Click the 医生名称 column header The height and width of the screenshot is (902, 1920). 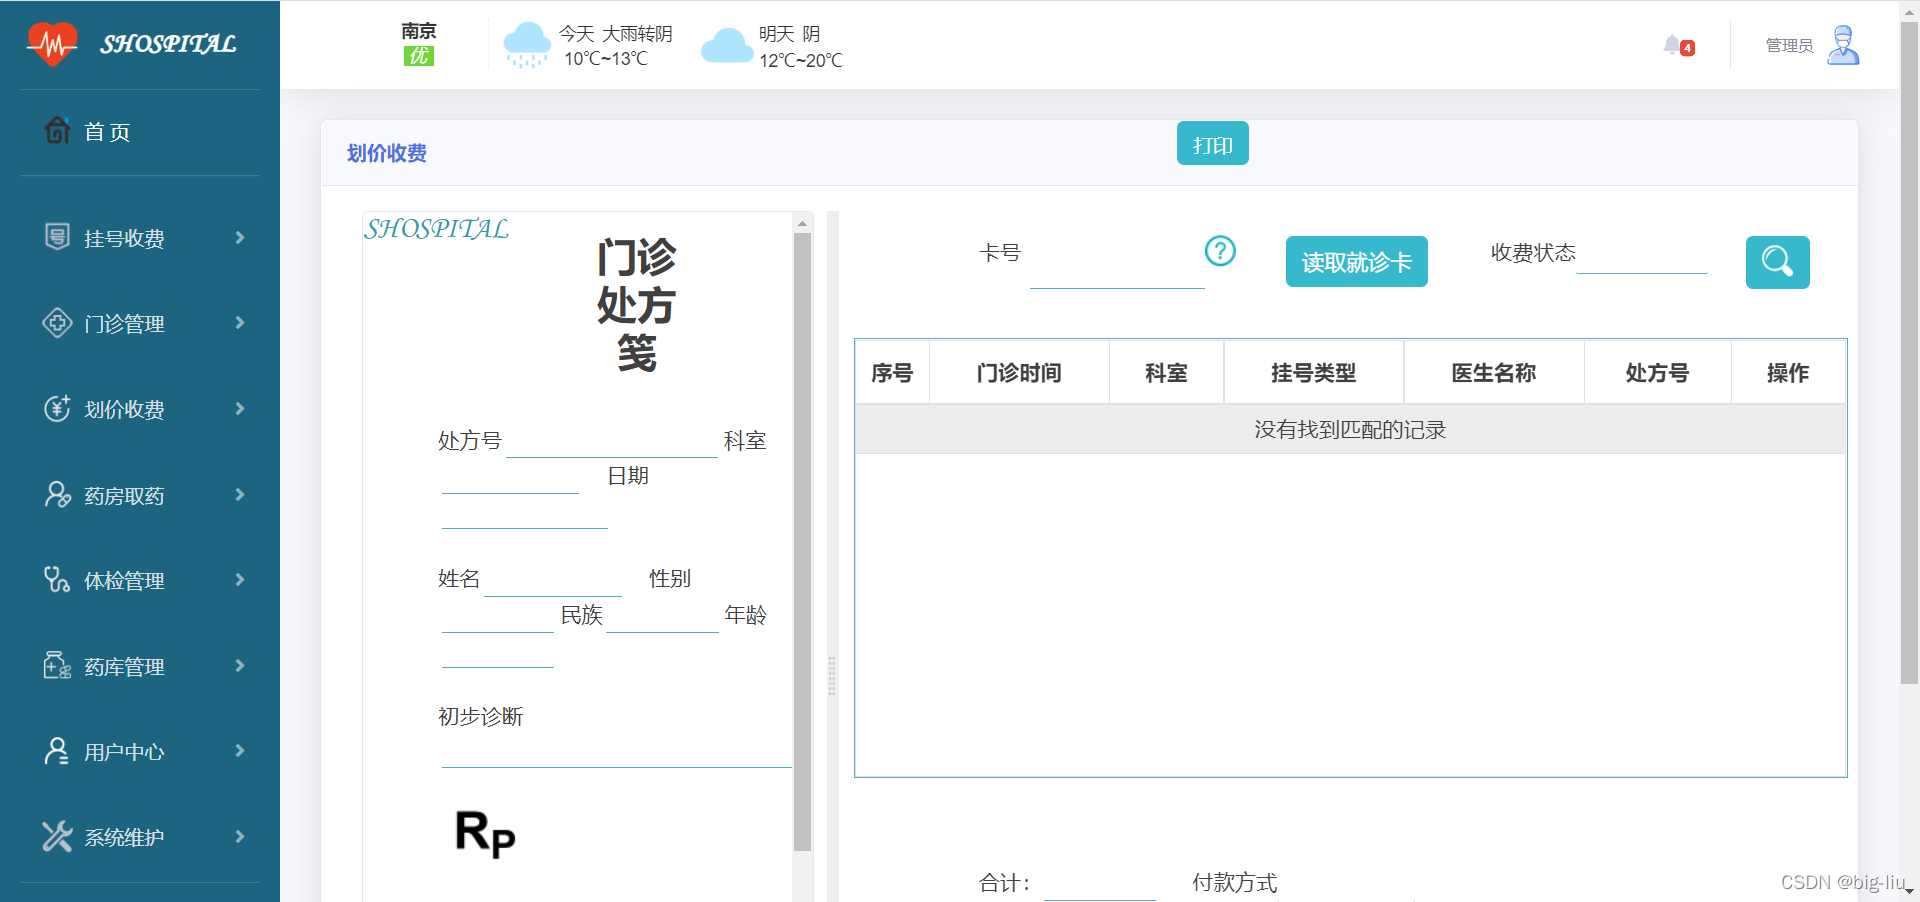1493,373
